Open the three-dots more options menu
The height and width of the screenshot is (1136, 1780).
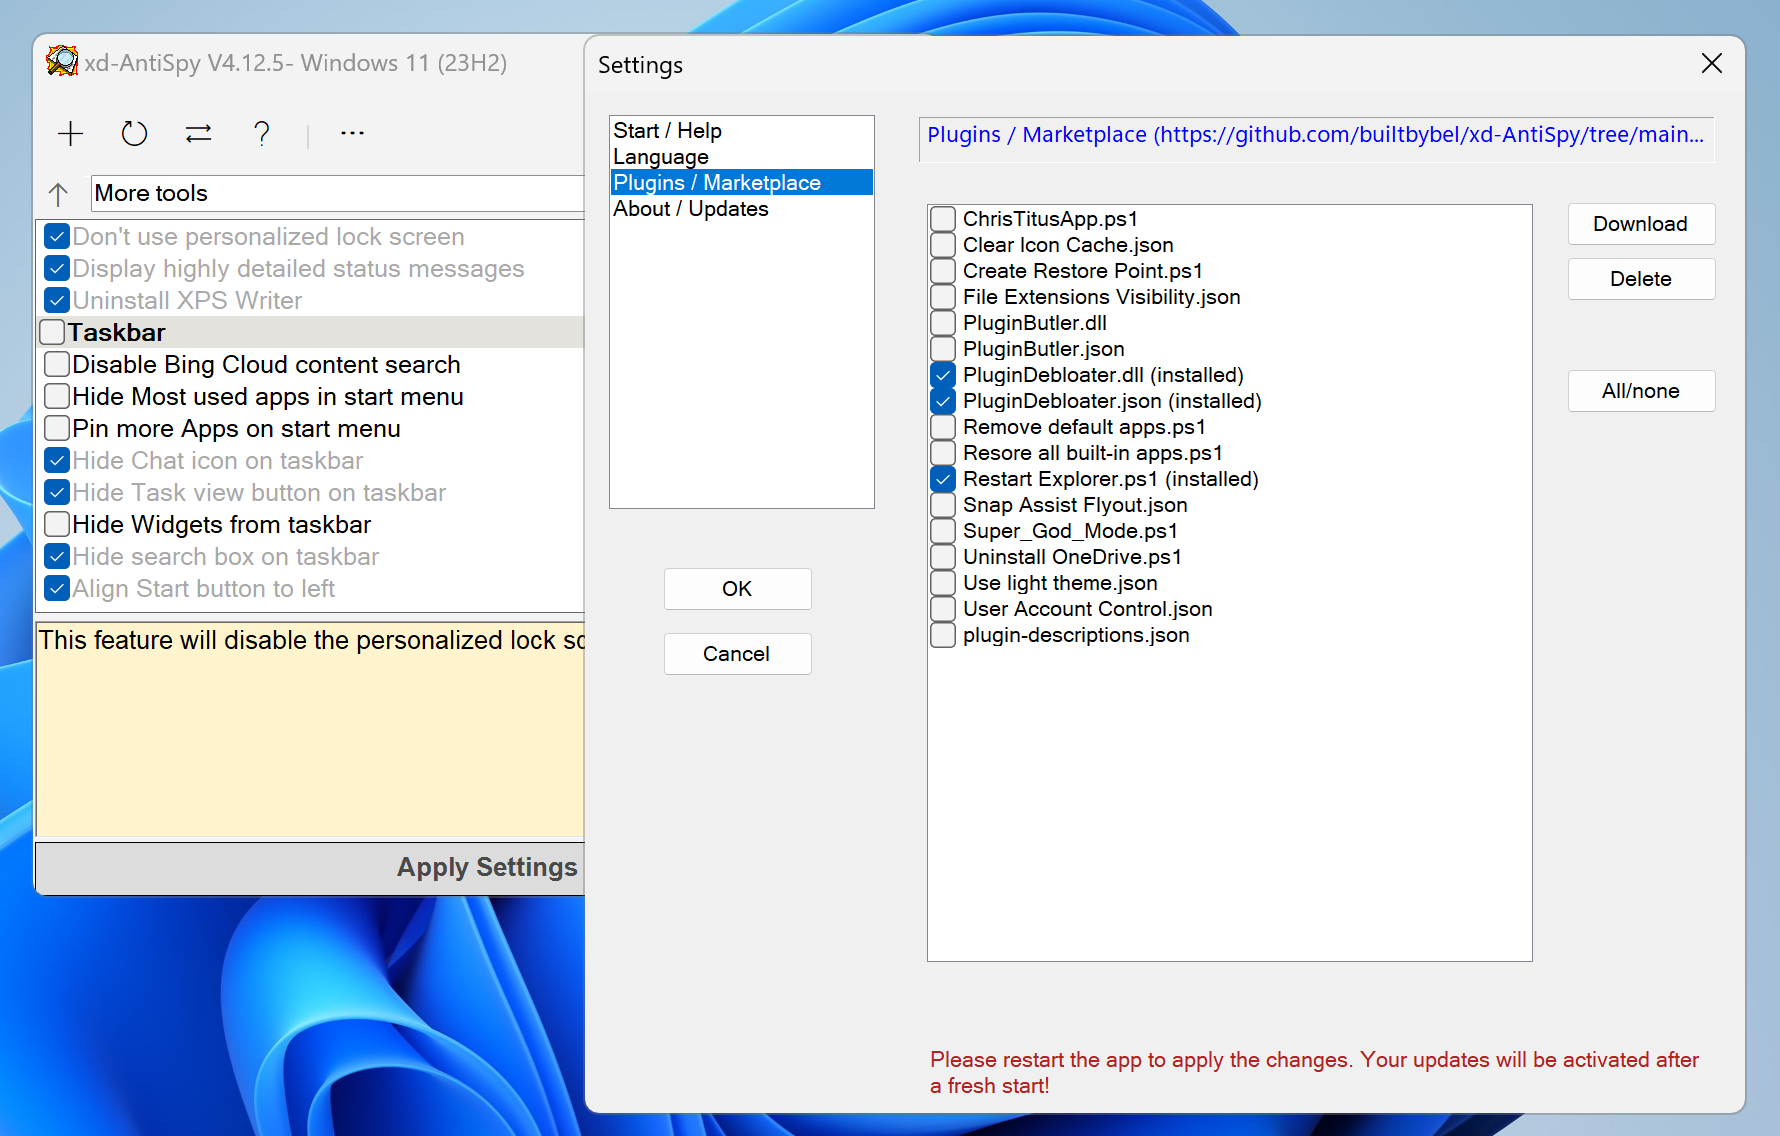click(352, 133)
